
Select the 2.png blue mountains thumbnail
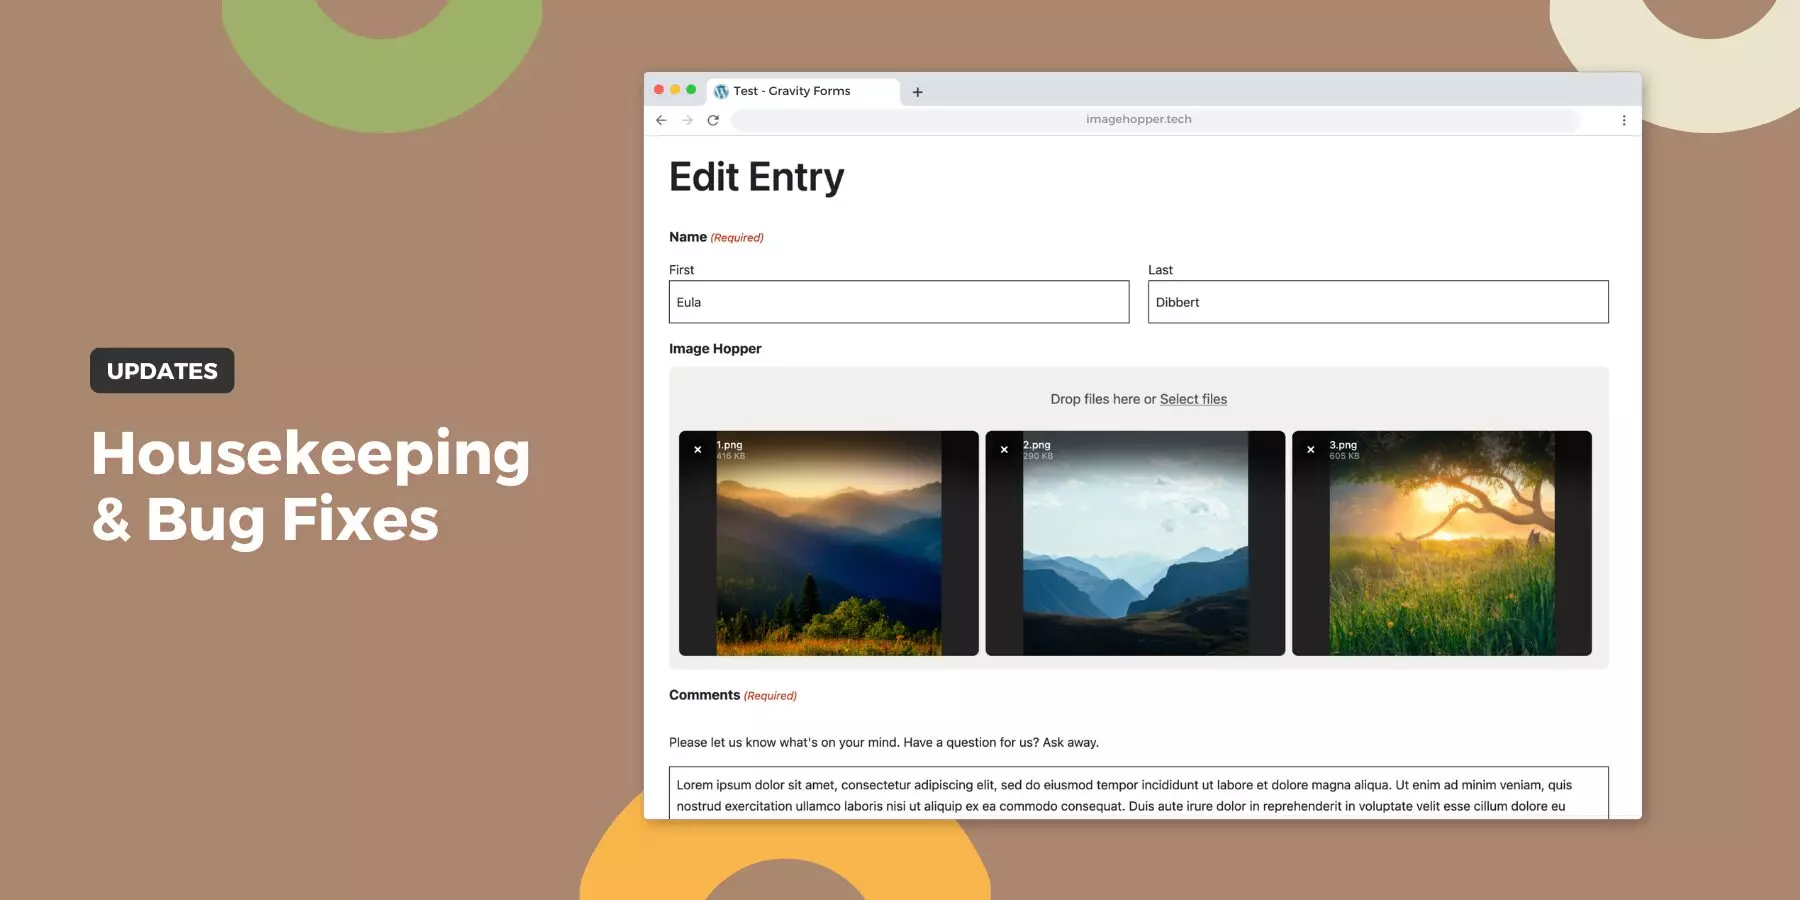click(x=1135, y=543)
